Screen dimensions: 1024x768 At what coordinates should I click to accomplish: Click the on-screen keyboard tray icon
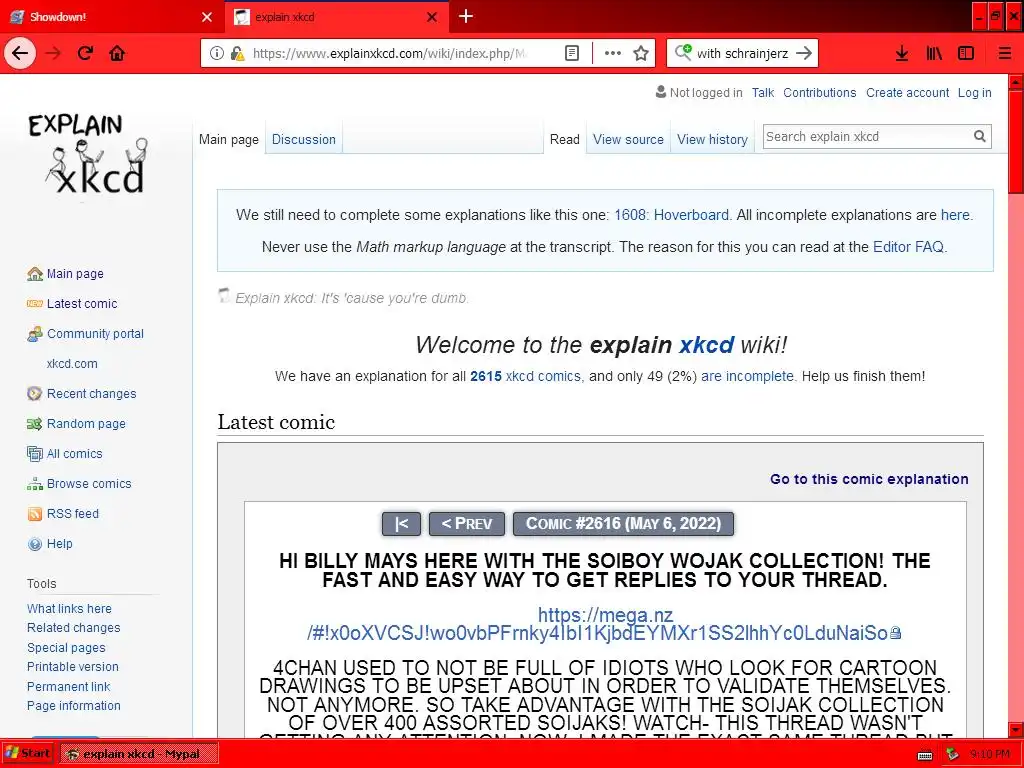point(925,755)
